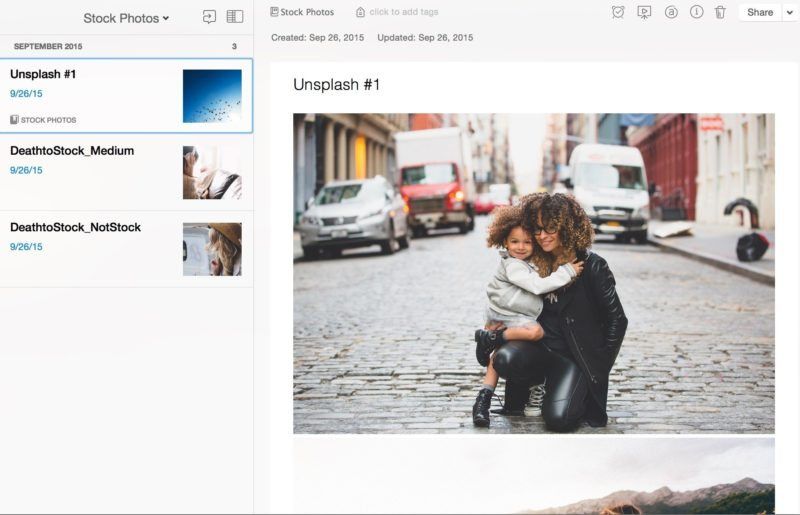This screenshot has width=800, height=515.
Task: Delete note with trash icon
Action: click(720, 12)
